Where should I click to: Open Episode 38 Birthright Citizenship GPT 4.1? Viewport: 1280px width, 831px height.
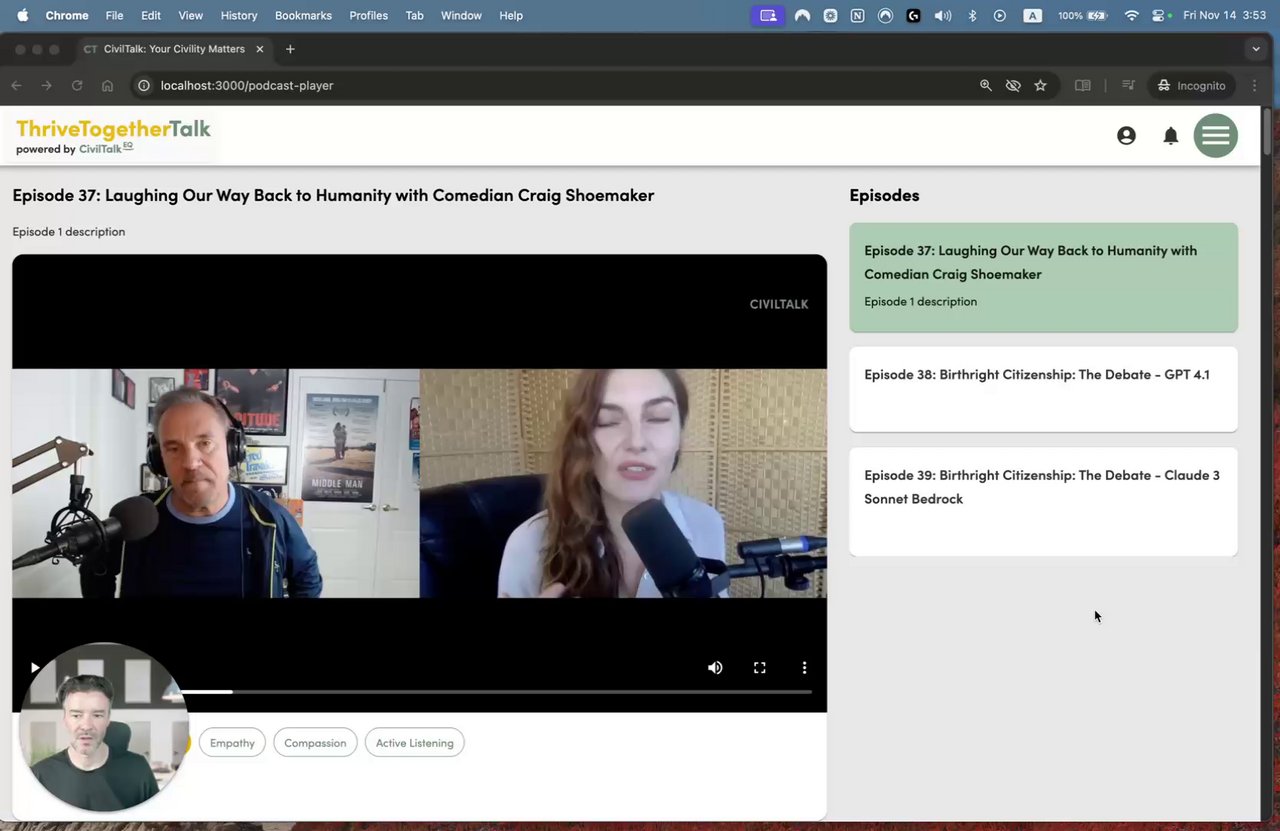click(1043, 389)
